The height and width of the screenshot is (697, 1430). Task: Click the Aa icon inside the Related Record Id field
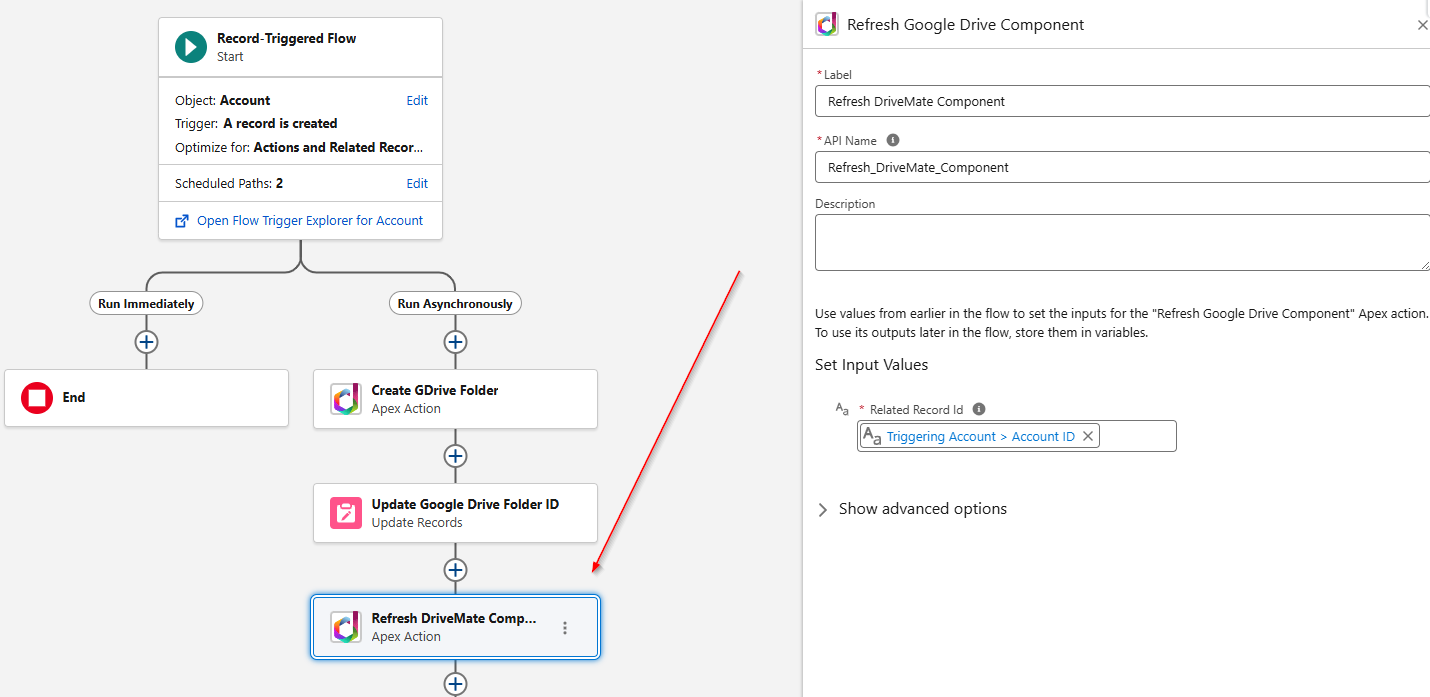873,435
